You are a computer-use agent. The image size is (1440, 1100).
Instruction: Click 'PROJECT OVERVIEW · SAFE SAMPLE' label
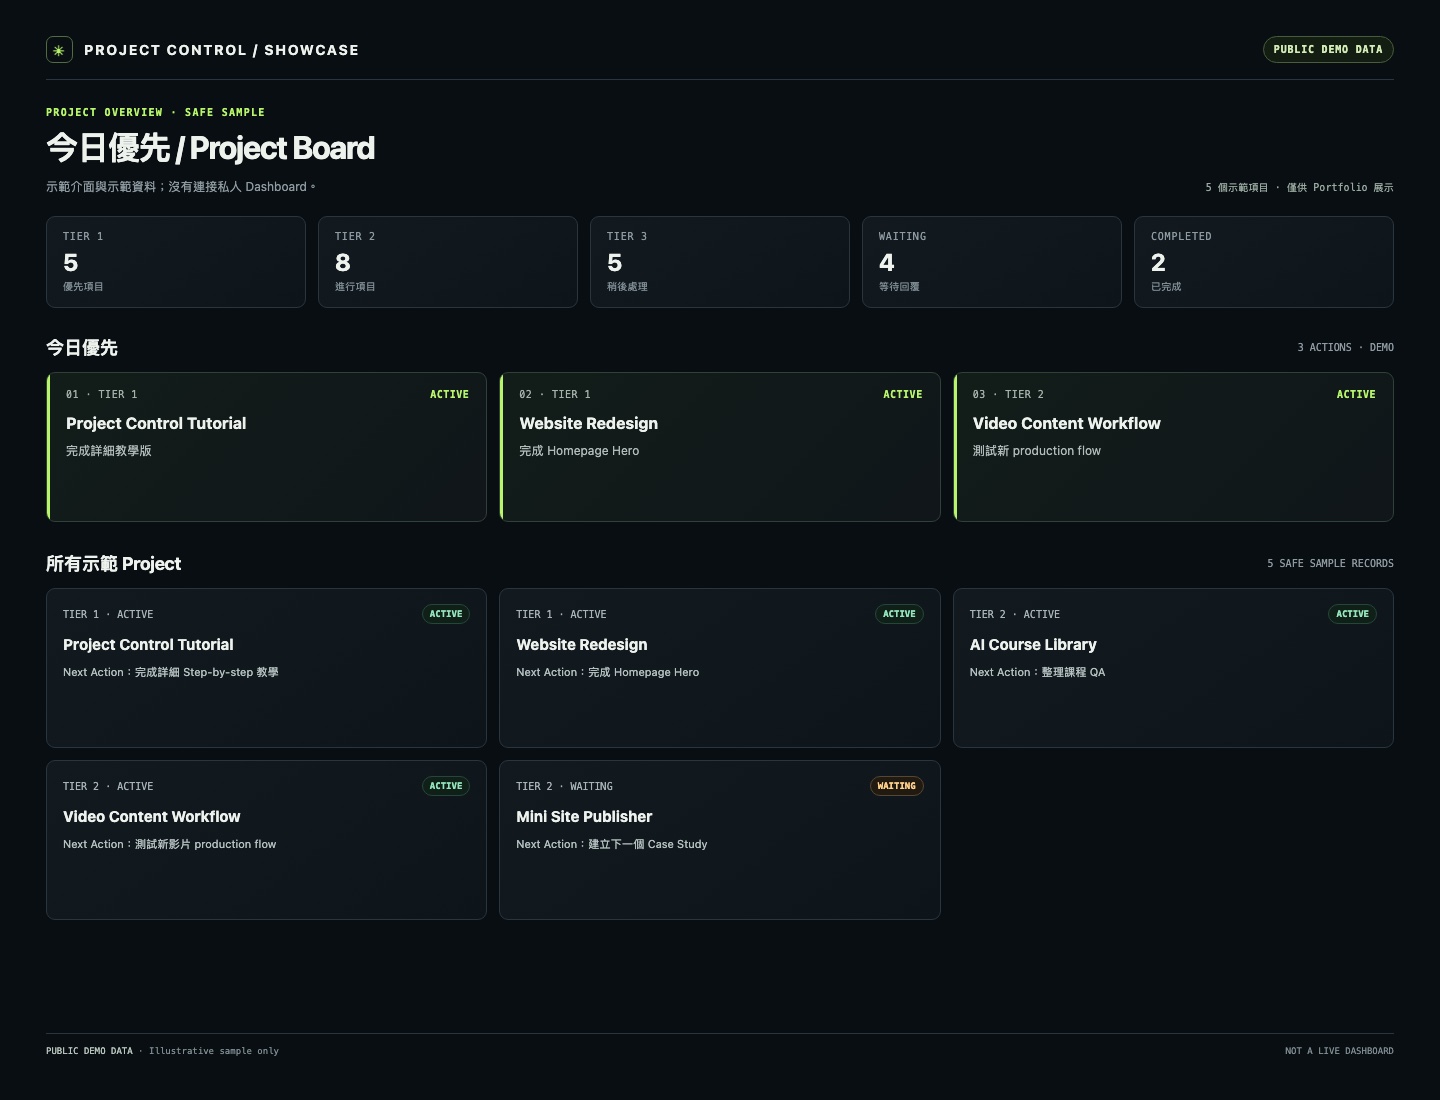(155, 112)
